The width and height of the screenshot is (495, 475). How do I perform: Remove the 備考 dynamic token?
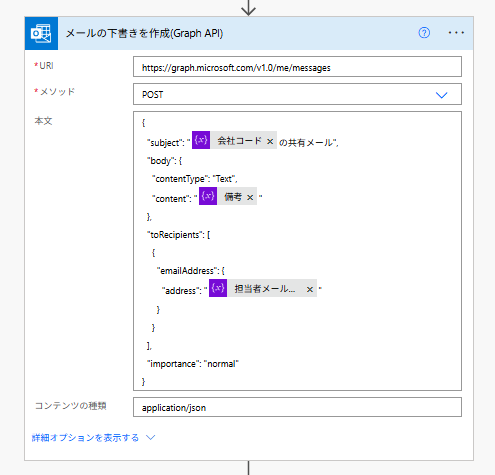[250, 198]
